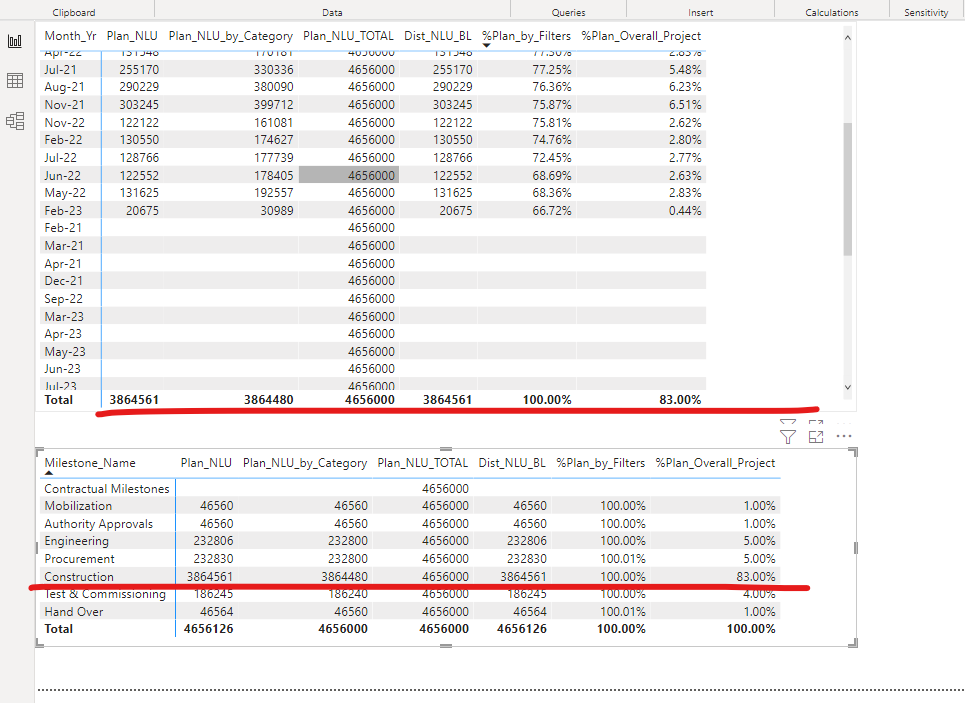Screen dimensions: 965x703
Task: Click the Calculations ribbon group label
Action: click(831, 12)
